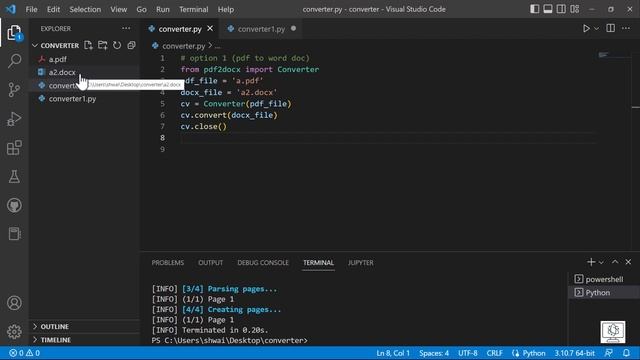Screen dimensions: 640x360
Task: Open the Terminal menu
Action: click(193, 9)
